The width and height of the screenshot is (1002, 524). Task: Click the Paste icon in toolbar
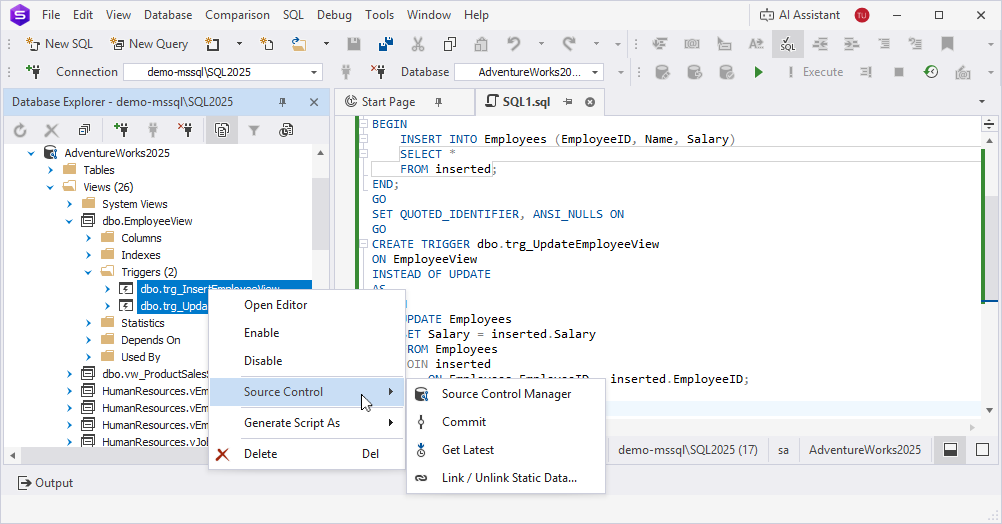481,44
